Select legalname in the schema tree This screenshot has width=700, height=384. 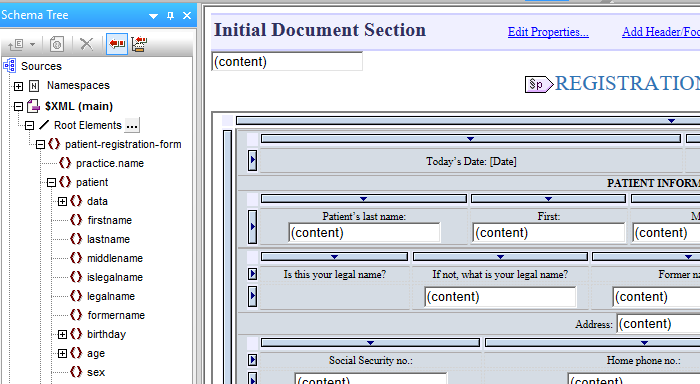[x=111, y=296]
